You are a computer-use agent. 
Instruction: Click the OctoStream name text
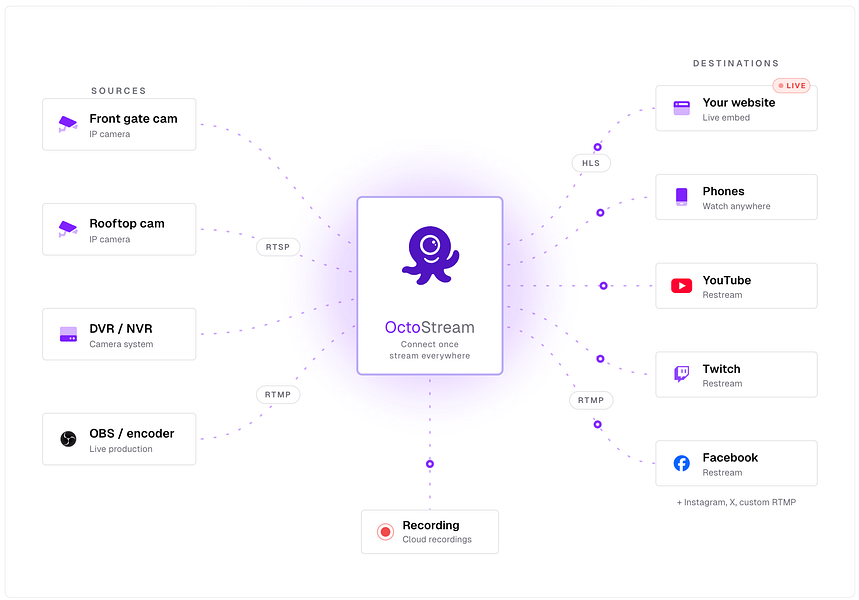coord(430,327)
